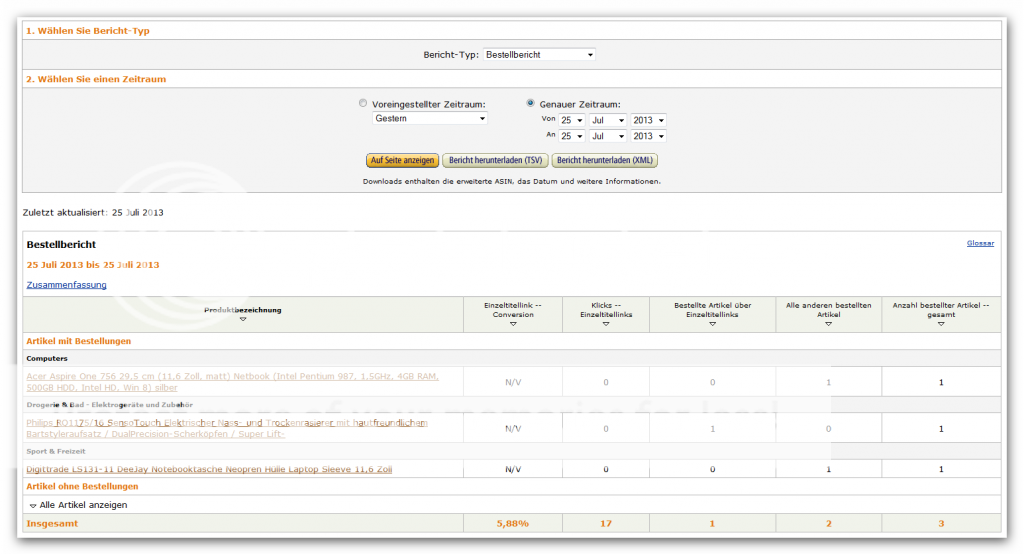Sort by Anzahl bestellter Artikel gesamt arrow
1024x554 pixels.
[940, 324]
